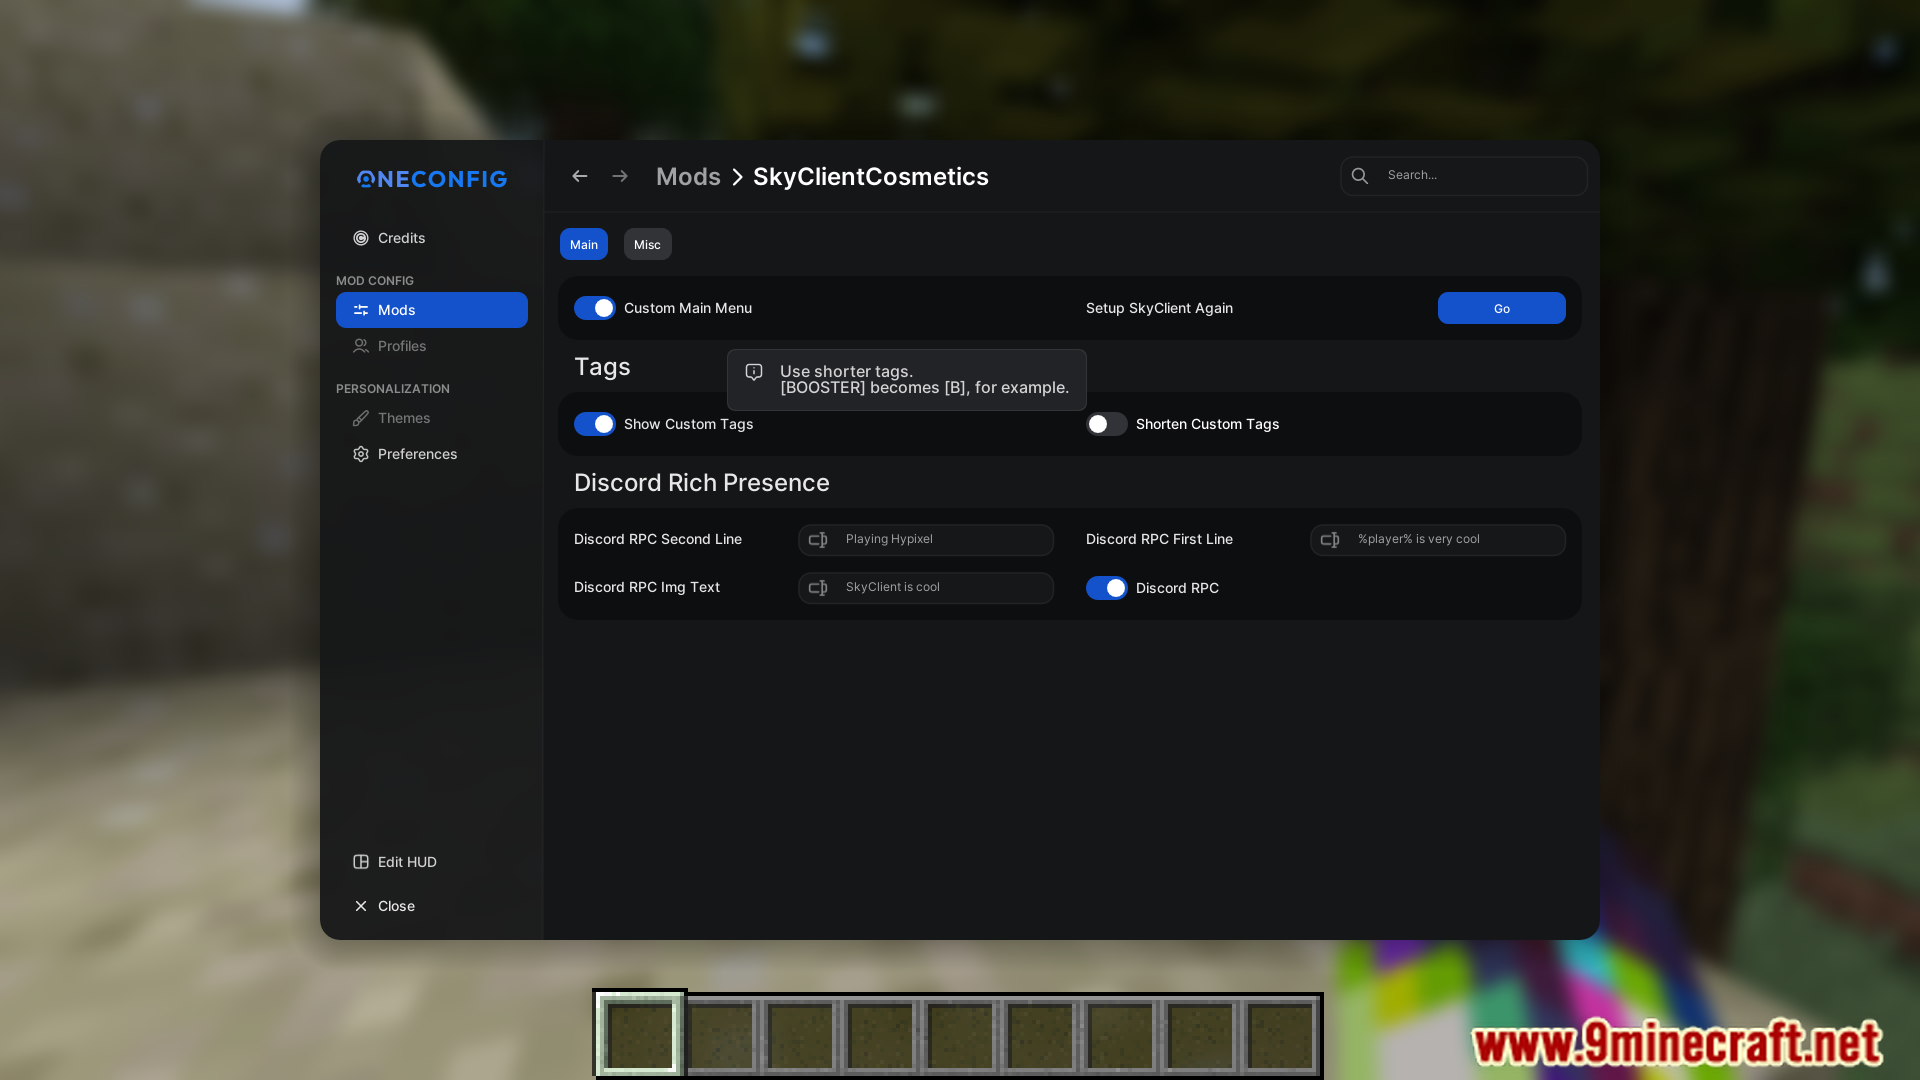Click the Setup SkyClient Again label
The width and height of the screenshot is (1920, 1080).
tap(1159, 308)
